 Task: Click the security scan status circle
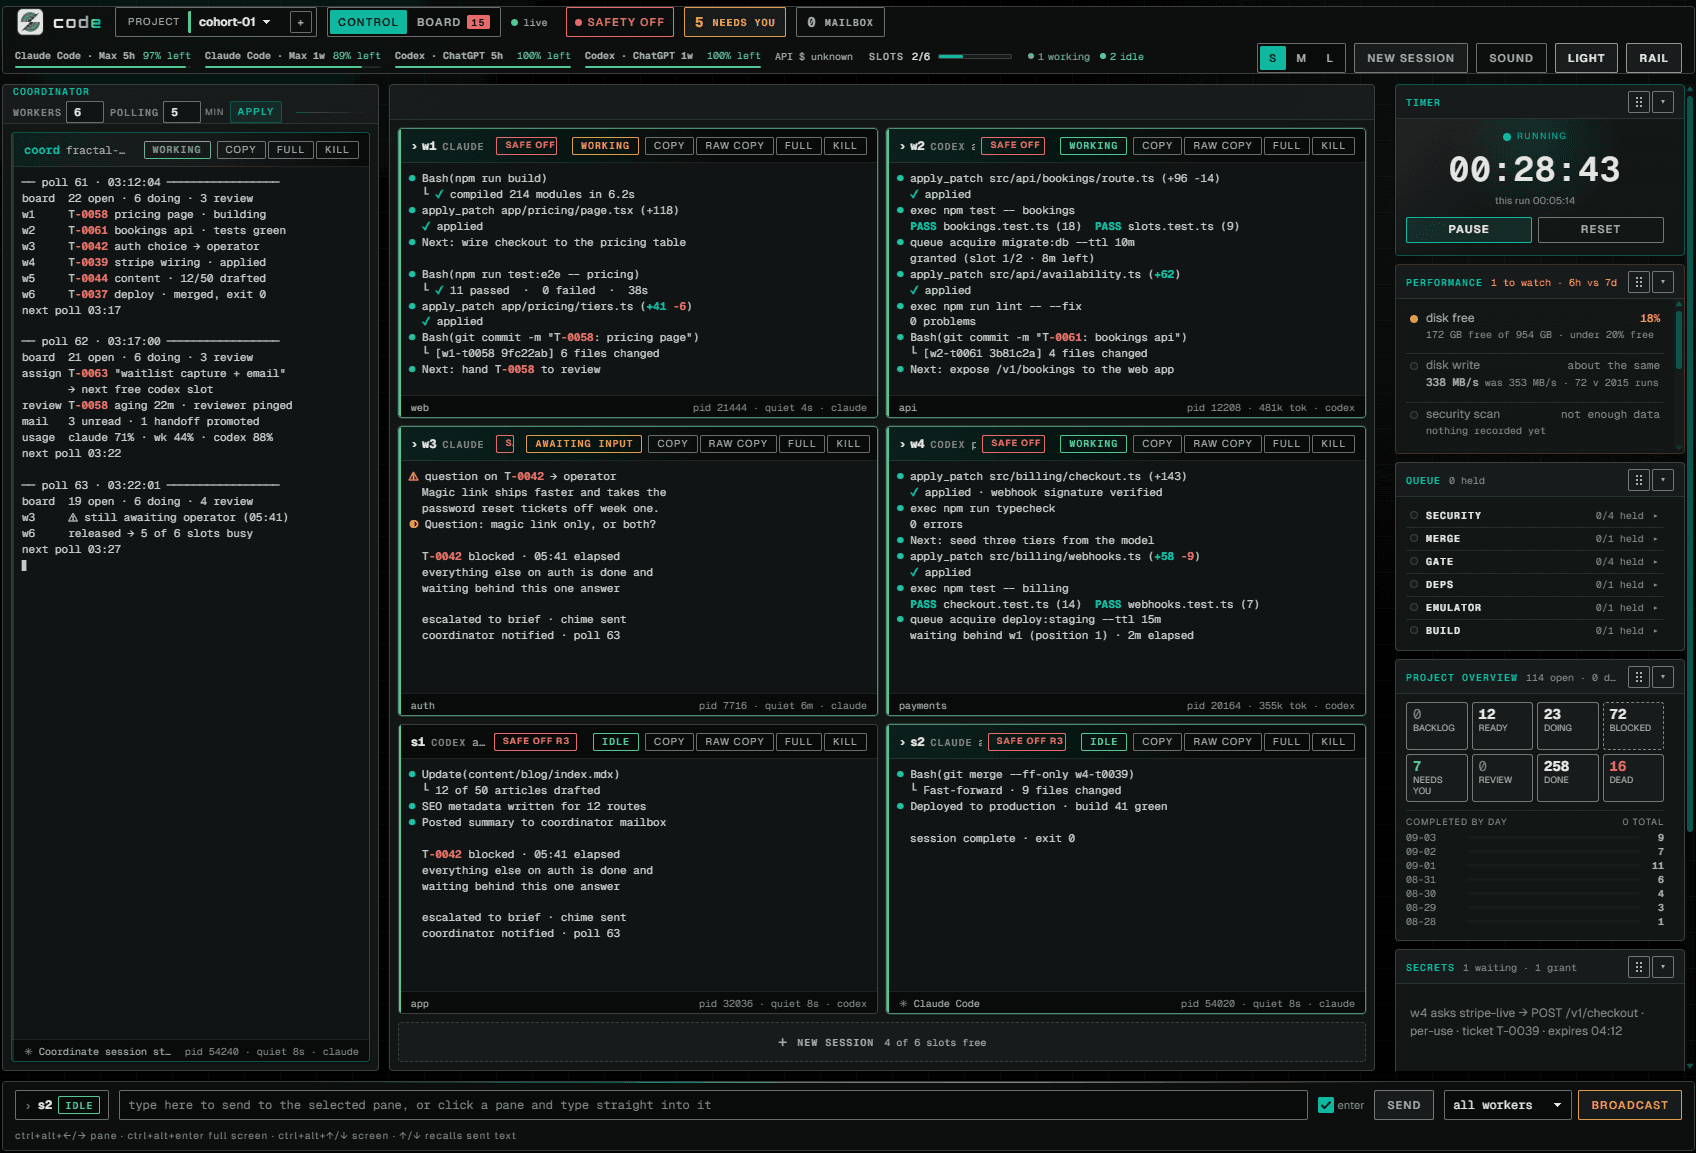(1414, 415)
